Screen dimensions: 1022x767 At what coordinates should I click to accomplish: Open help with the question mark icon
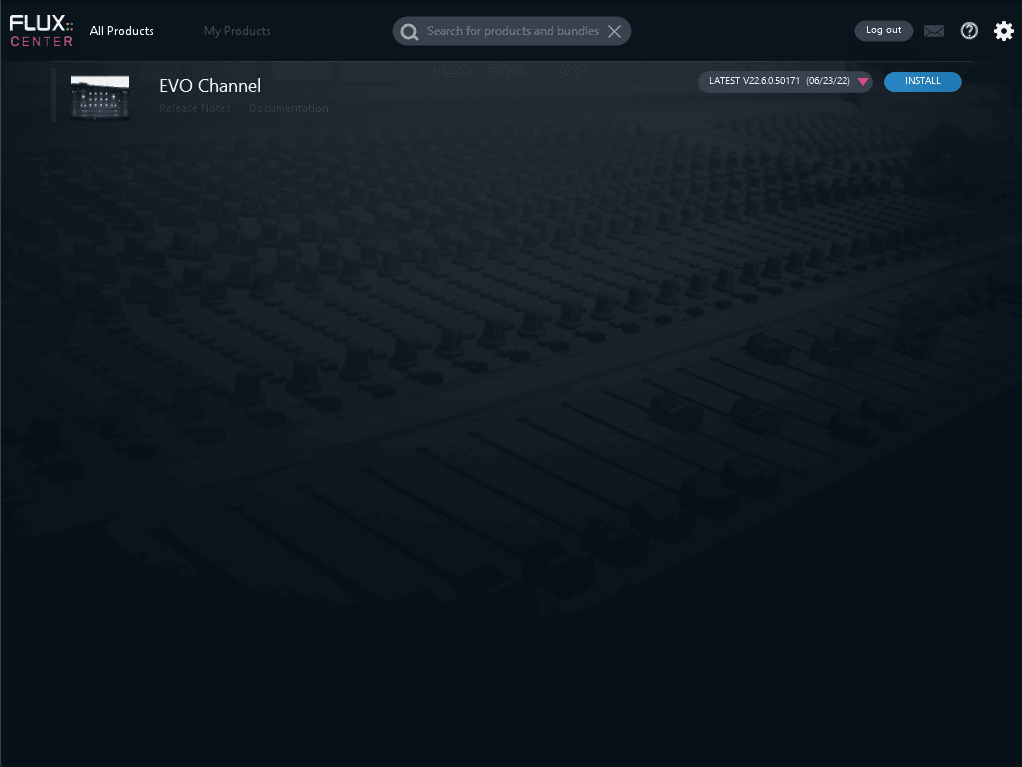pyautogui.click(x=968, y=31)
